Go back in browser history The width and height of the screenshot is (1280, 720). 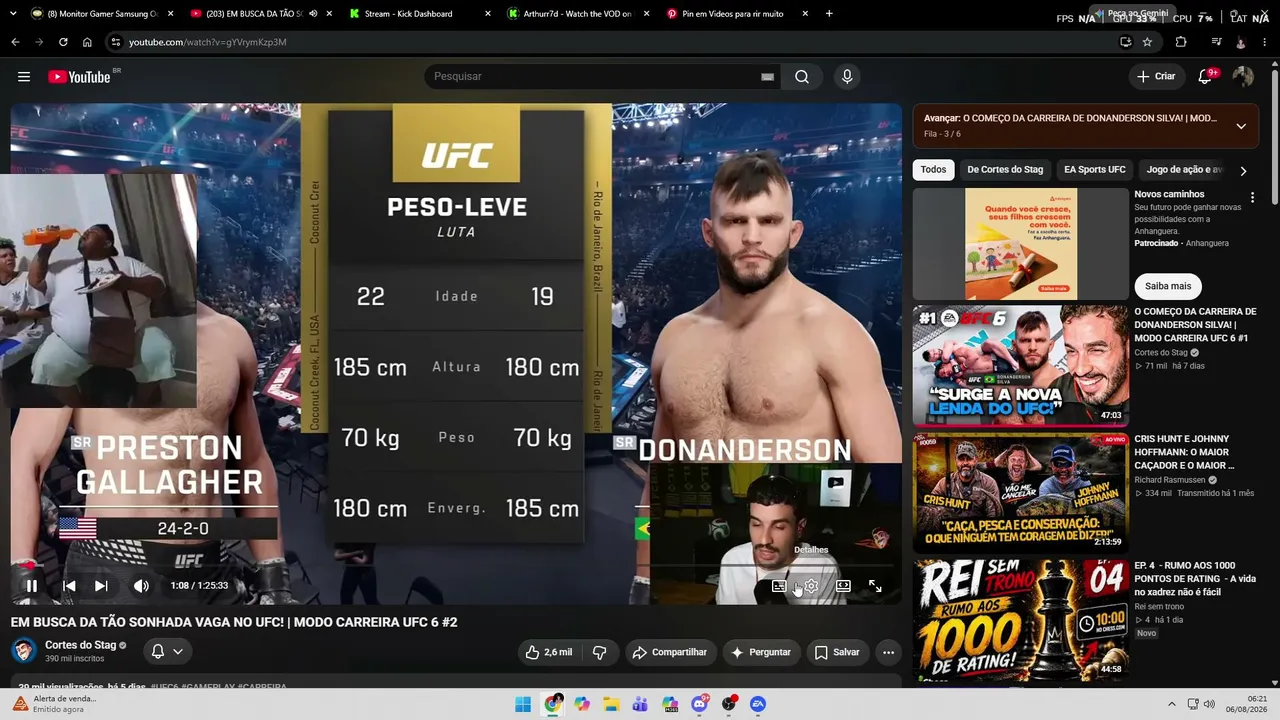pyautogui.click(x=15, y=42)
